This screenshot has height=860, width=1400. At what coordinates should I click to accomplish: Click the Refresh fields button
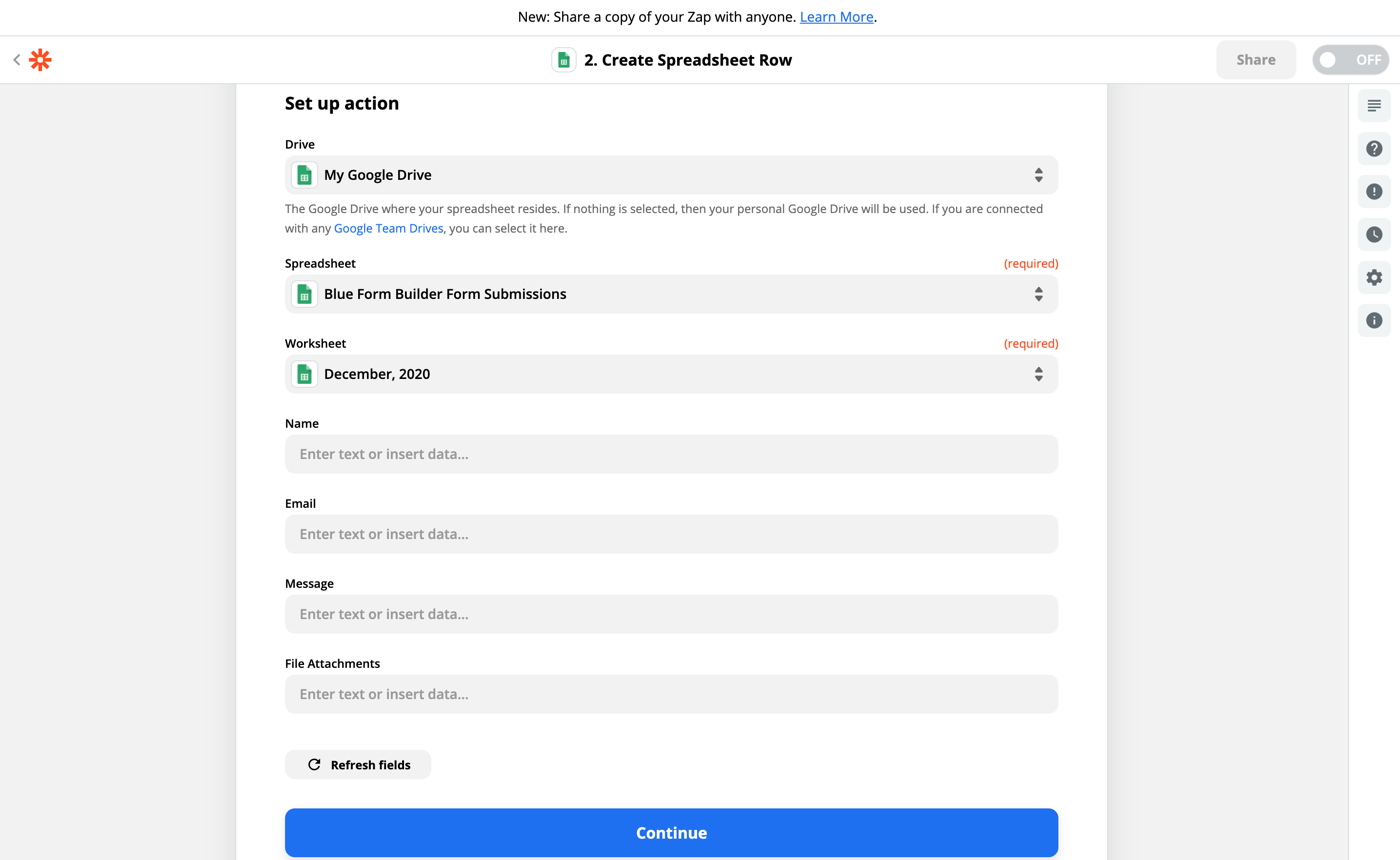pos(357,764)
